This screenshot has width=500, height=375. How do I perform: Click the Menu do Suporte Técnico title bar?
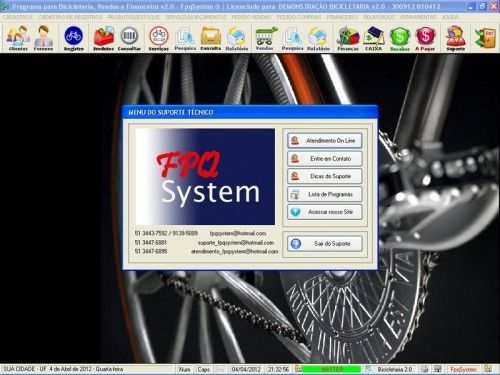pos(250,112)
